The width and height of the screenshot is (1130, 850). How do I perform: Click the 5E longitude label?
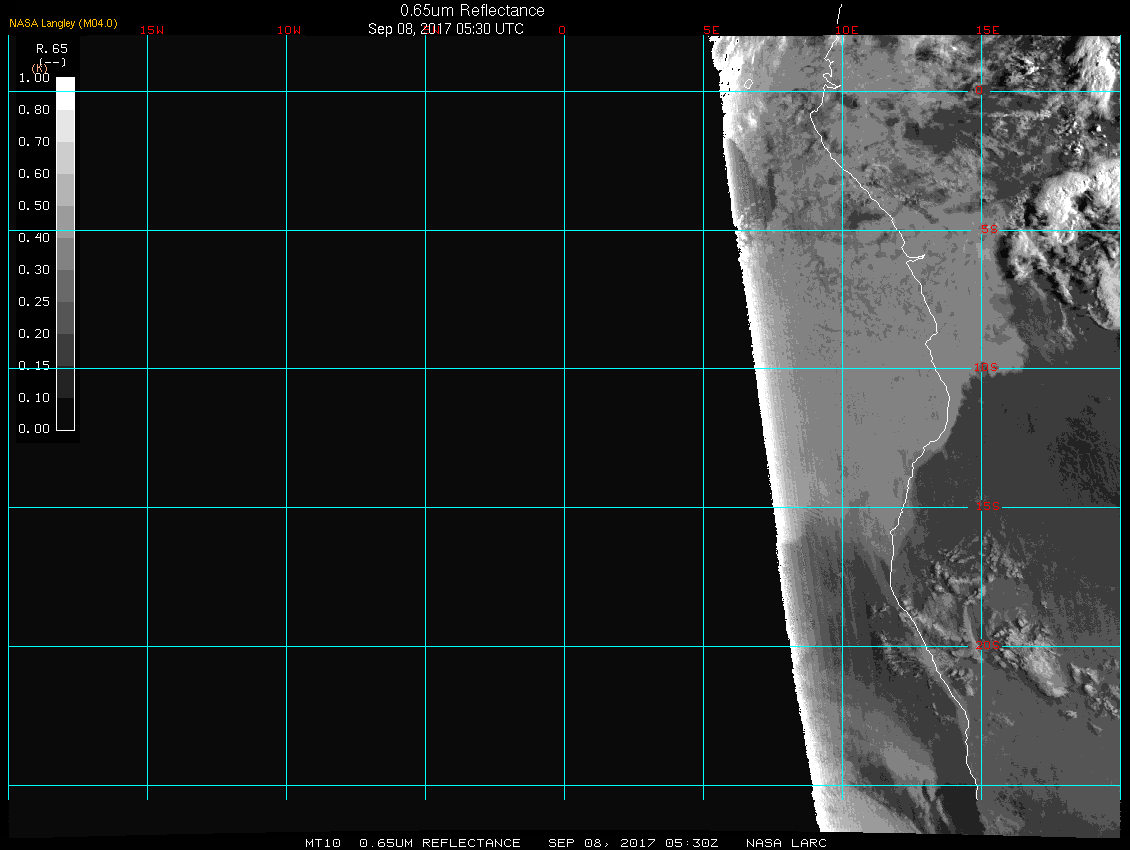point(711,30)
